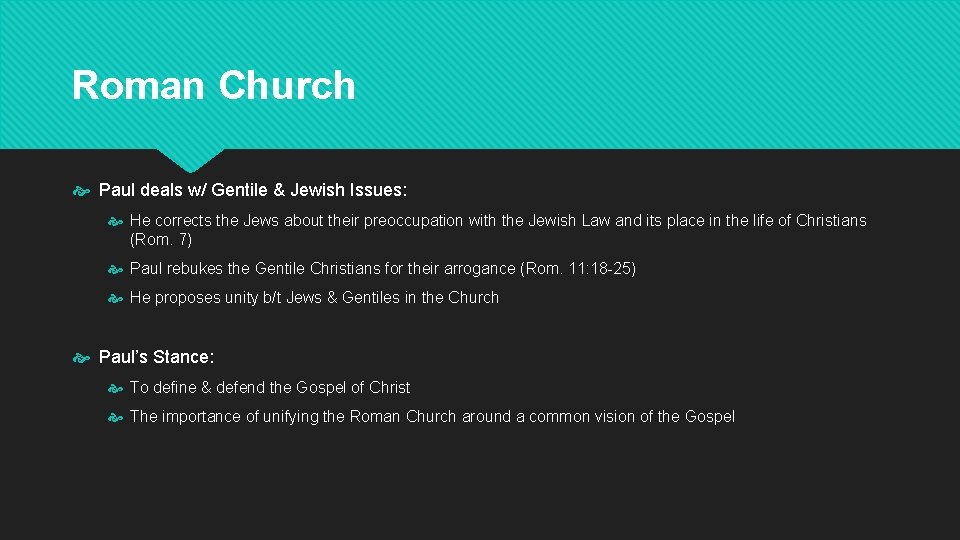
Task: Click the "He proposes unity b/t Jews & Gentiles" line
Action: click(x=314, y=298)
